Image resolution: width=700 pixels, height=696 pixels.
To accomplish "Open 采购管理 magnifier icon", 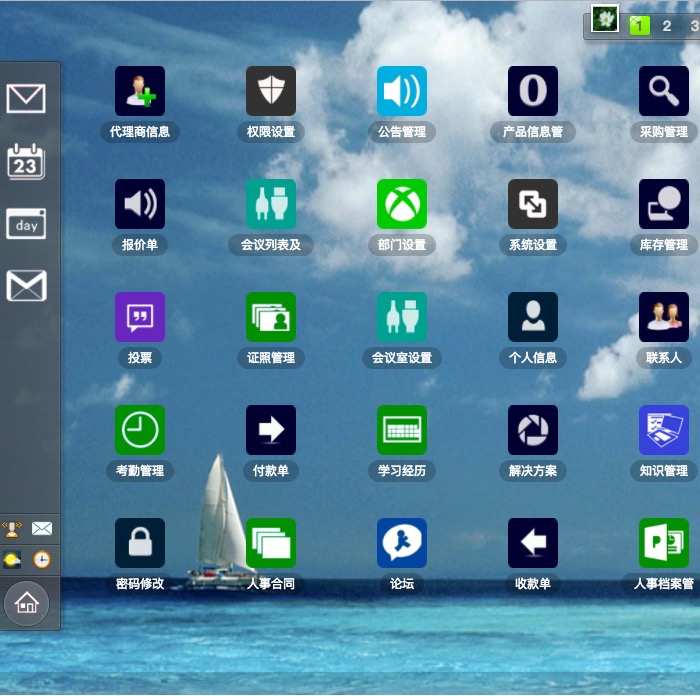I will [664, 91].
